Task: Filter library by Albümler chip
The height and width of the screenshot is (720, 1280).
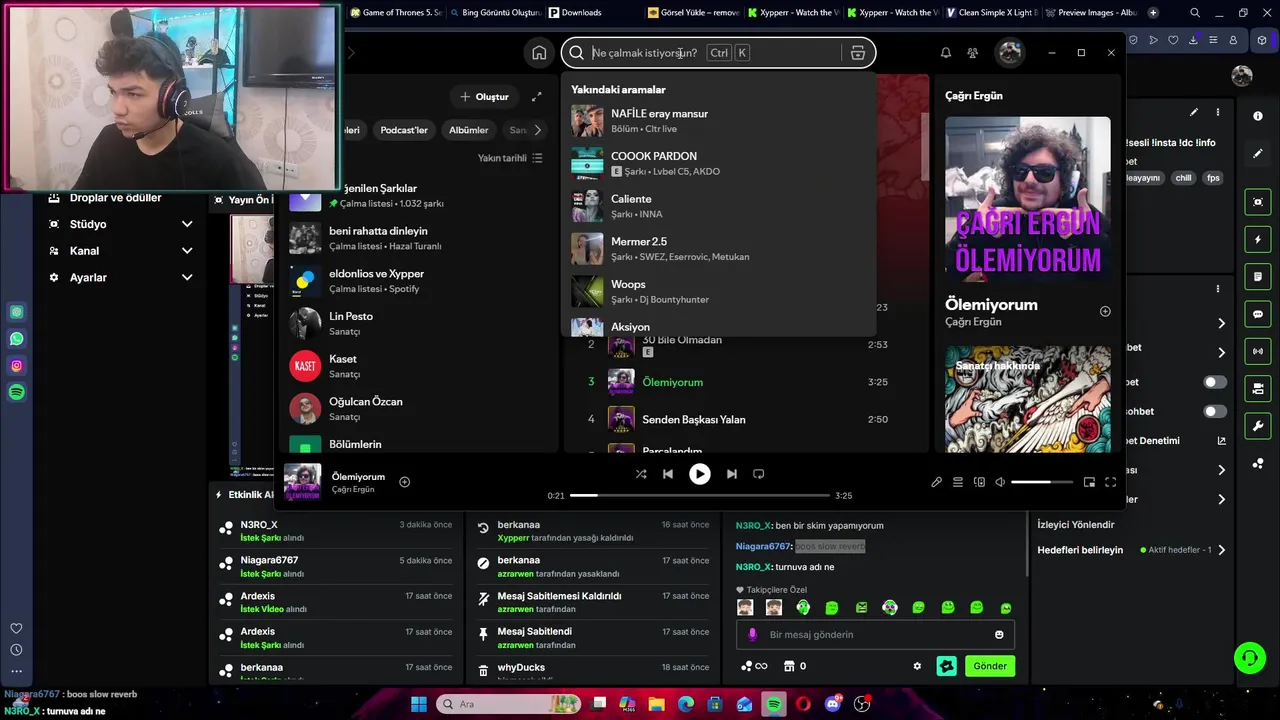Action: click(x=468, y=130)
